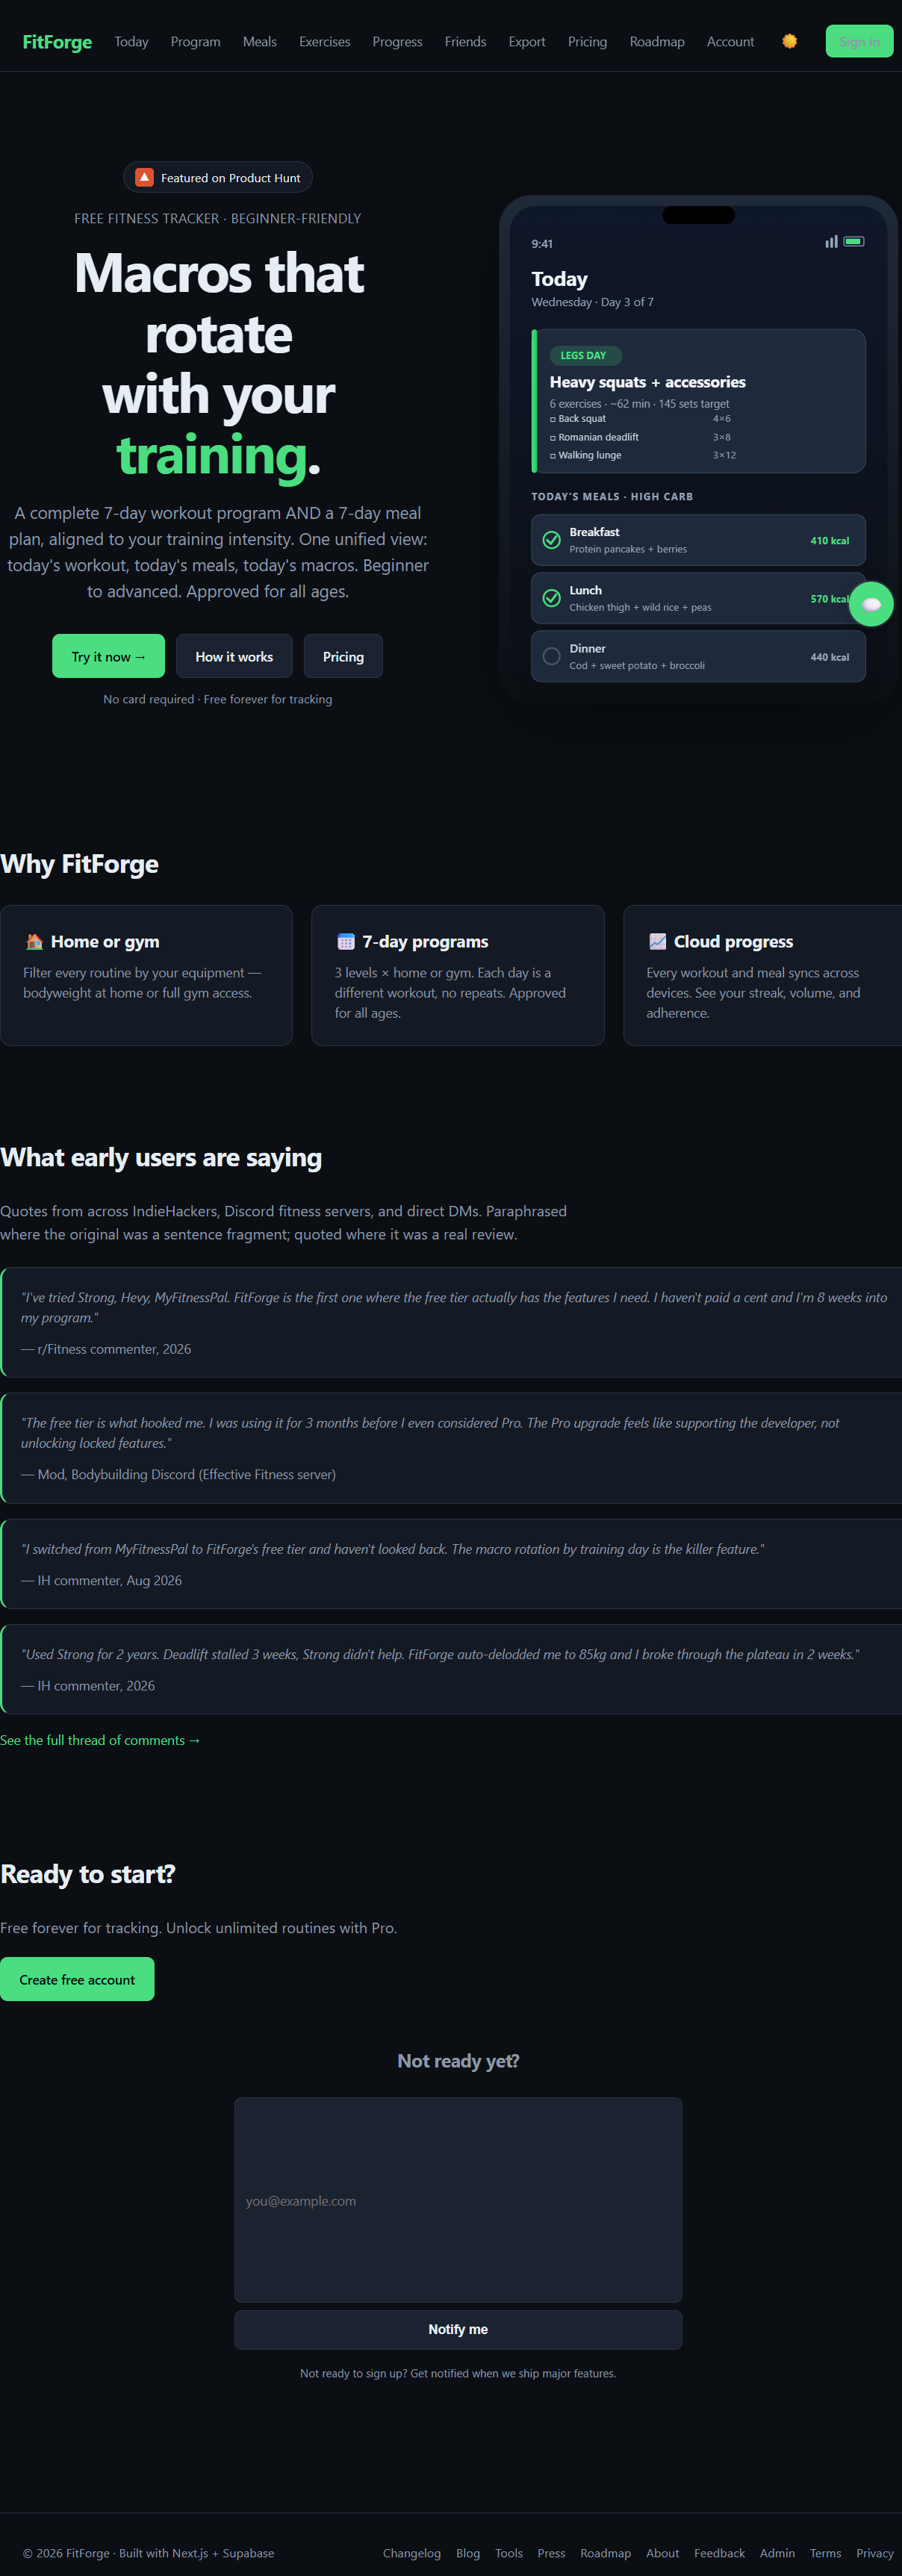The image size is (902, 2576).
Task: Click the Cloud progress chart icon
Action: [657, 941]
